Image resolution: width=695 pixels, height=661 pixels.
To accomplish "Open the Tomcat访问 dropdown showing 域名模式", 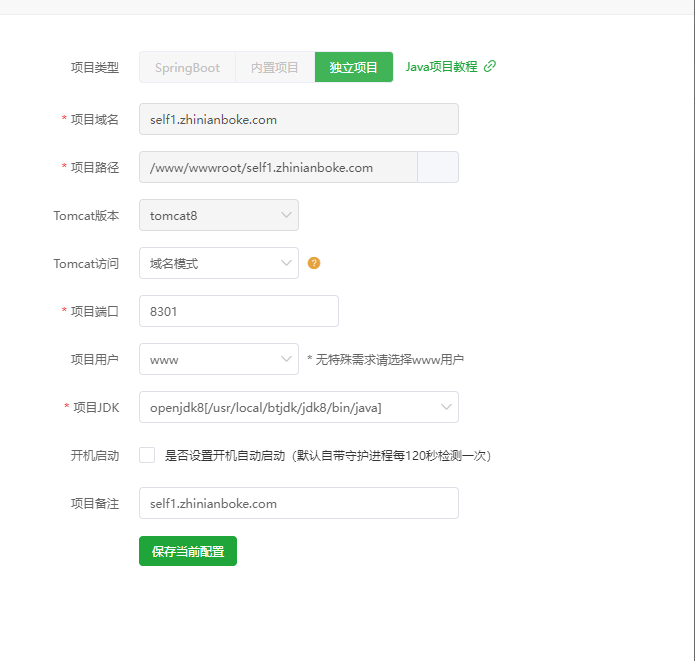I will point(219,263).
